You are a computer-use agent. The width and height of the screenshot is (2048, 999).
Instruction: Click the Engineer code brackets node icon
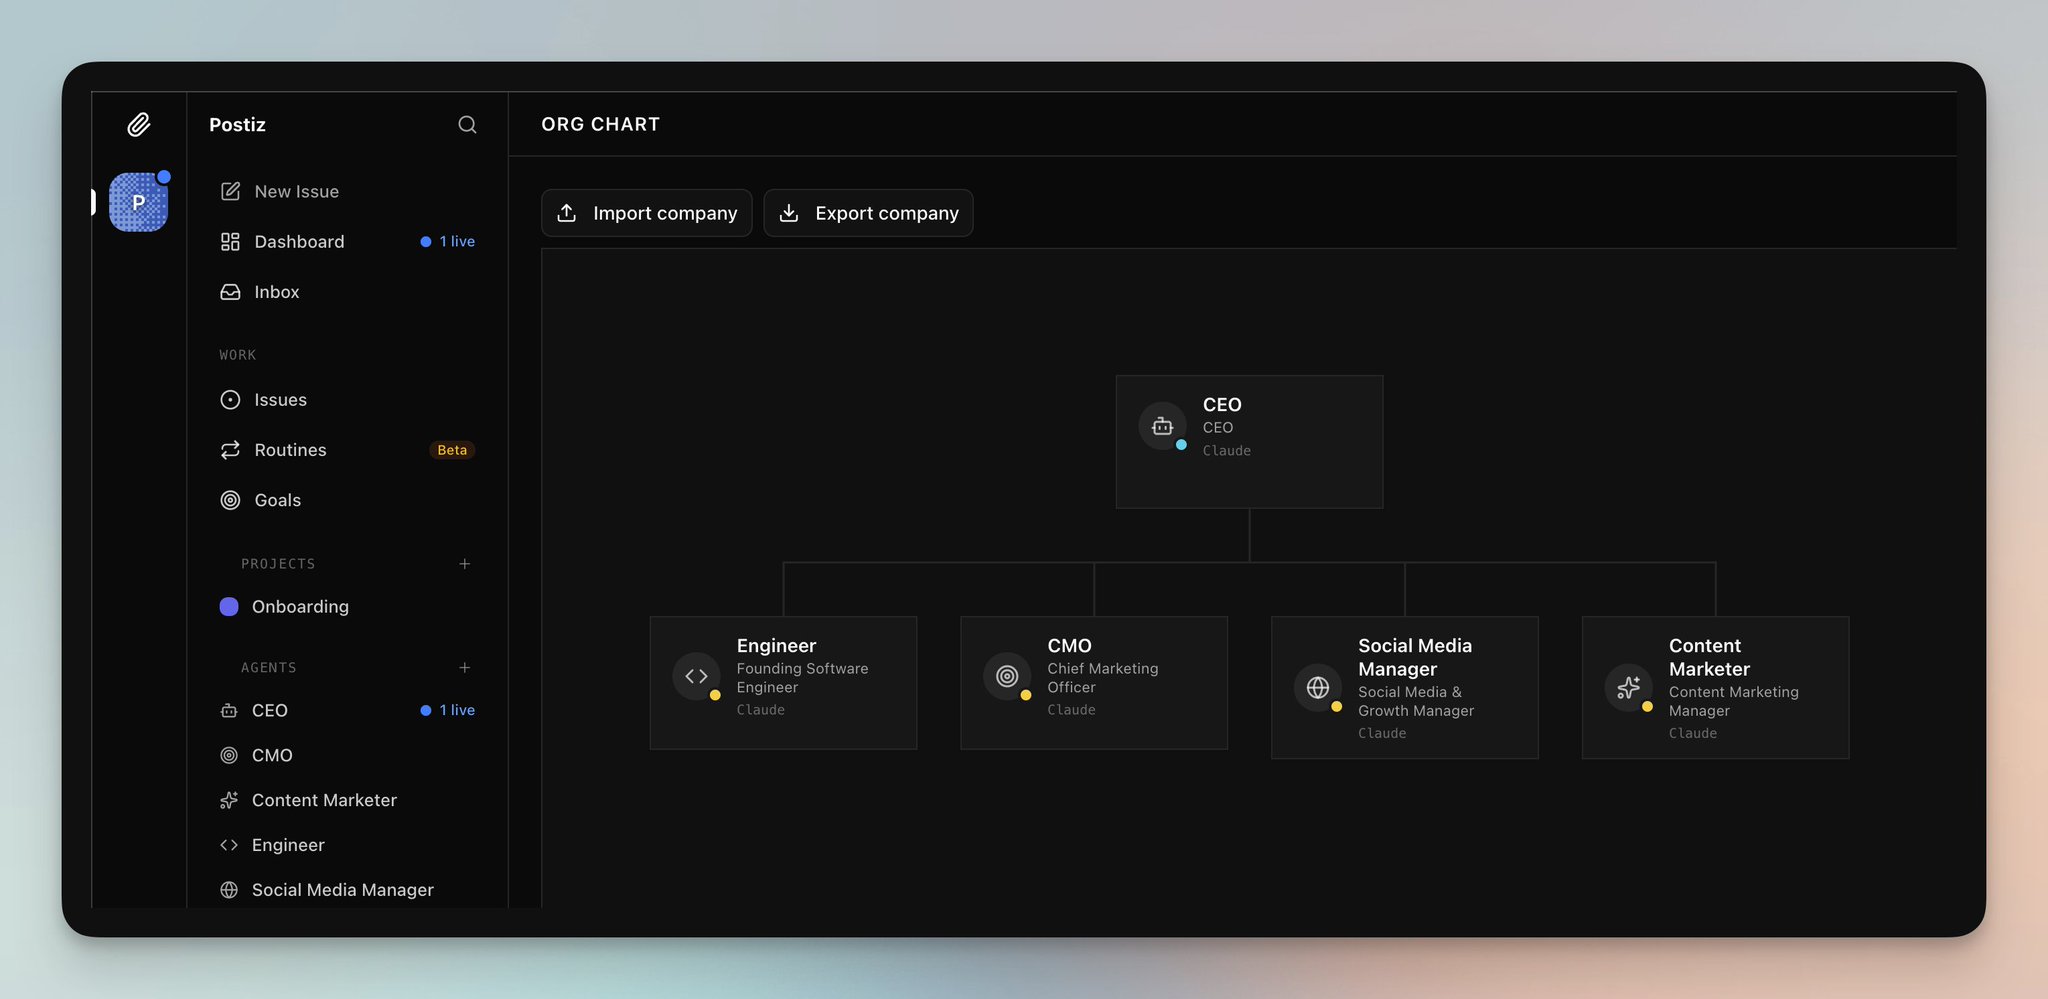[x=696, y=676]
